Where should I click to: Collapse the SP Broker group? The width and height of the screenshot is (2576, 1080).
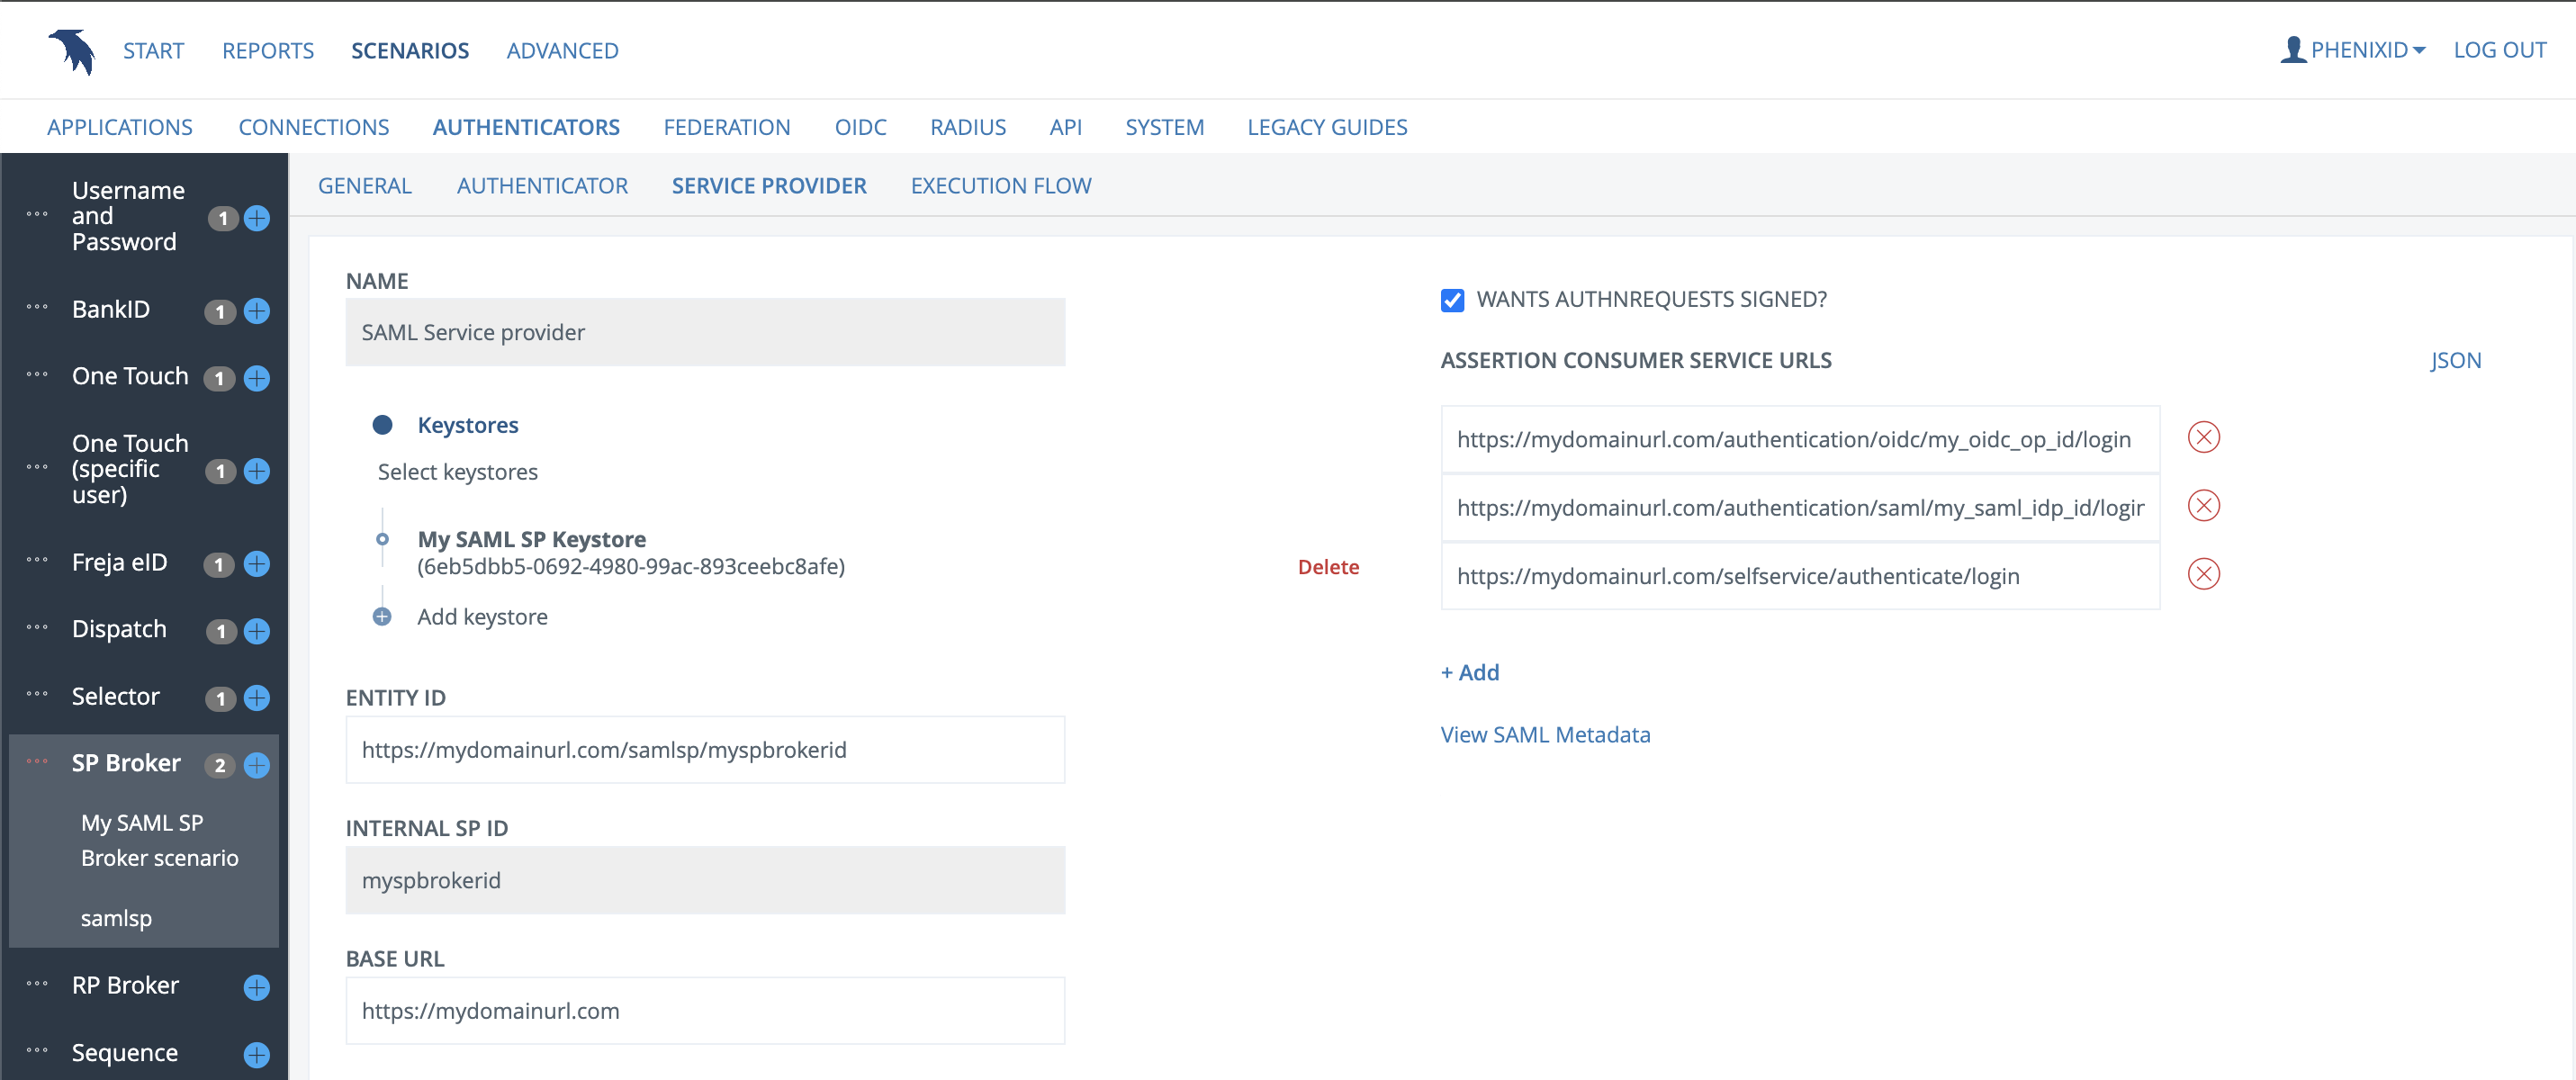click(x=126, y=763)
